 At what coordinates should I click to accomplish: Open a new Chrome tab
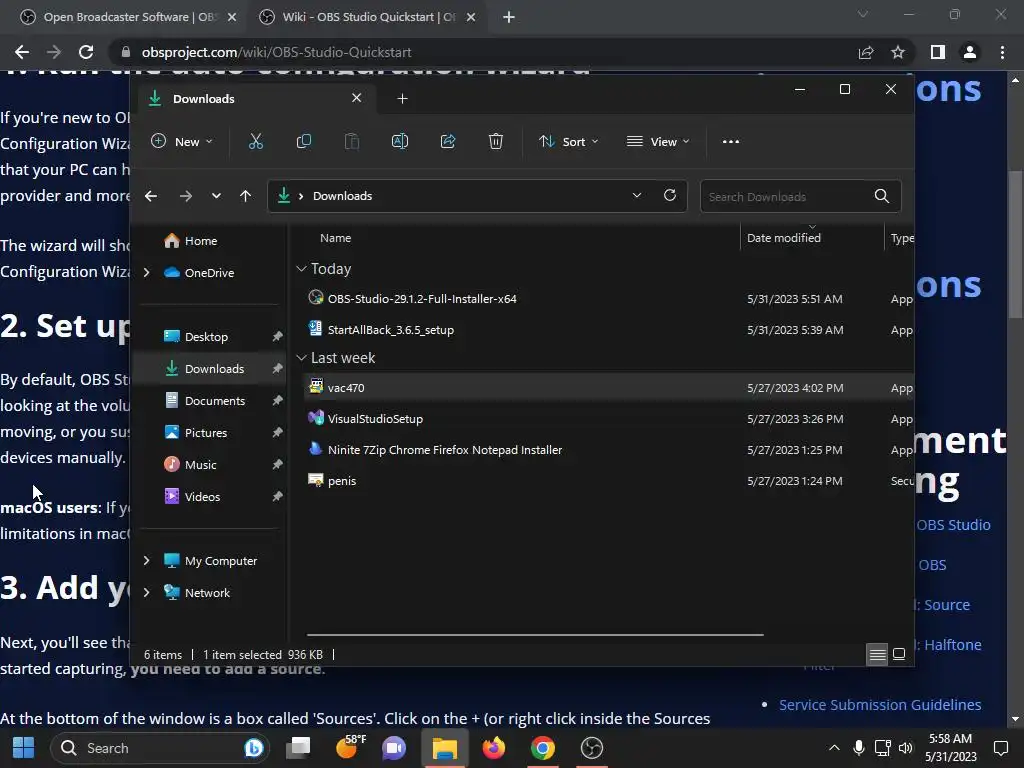pos(509,18)
